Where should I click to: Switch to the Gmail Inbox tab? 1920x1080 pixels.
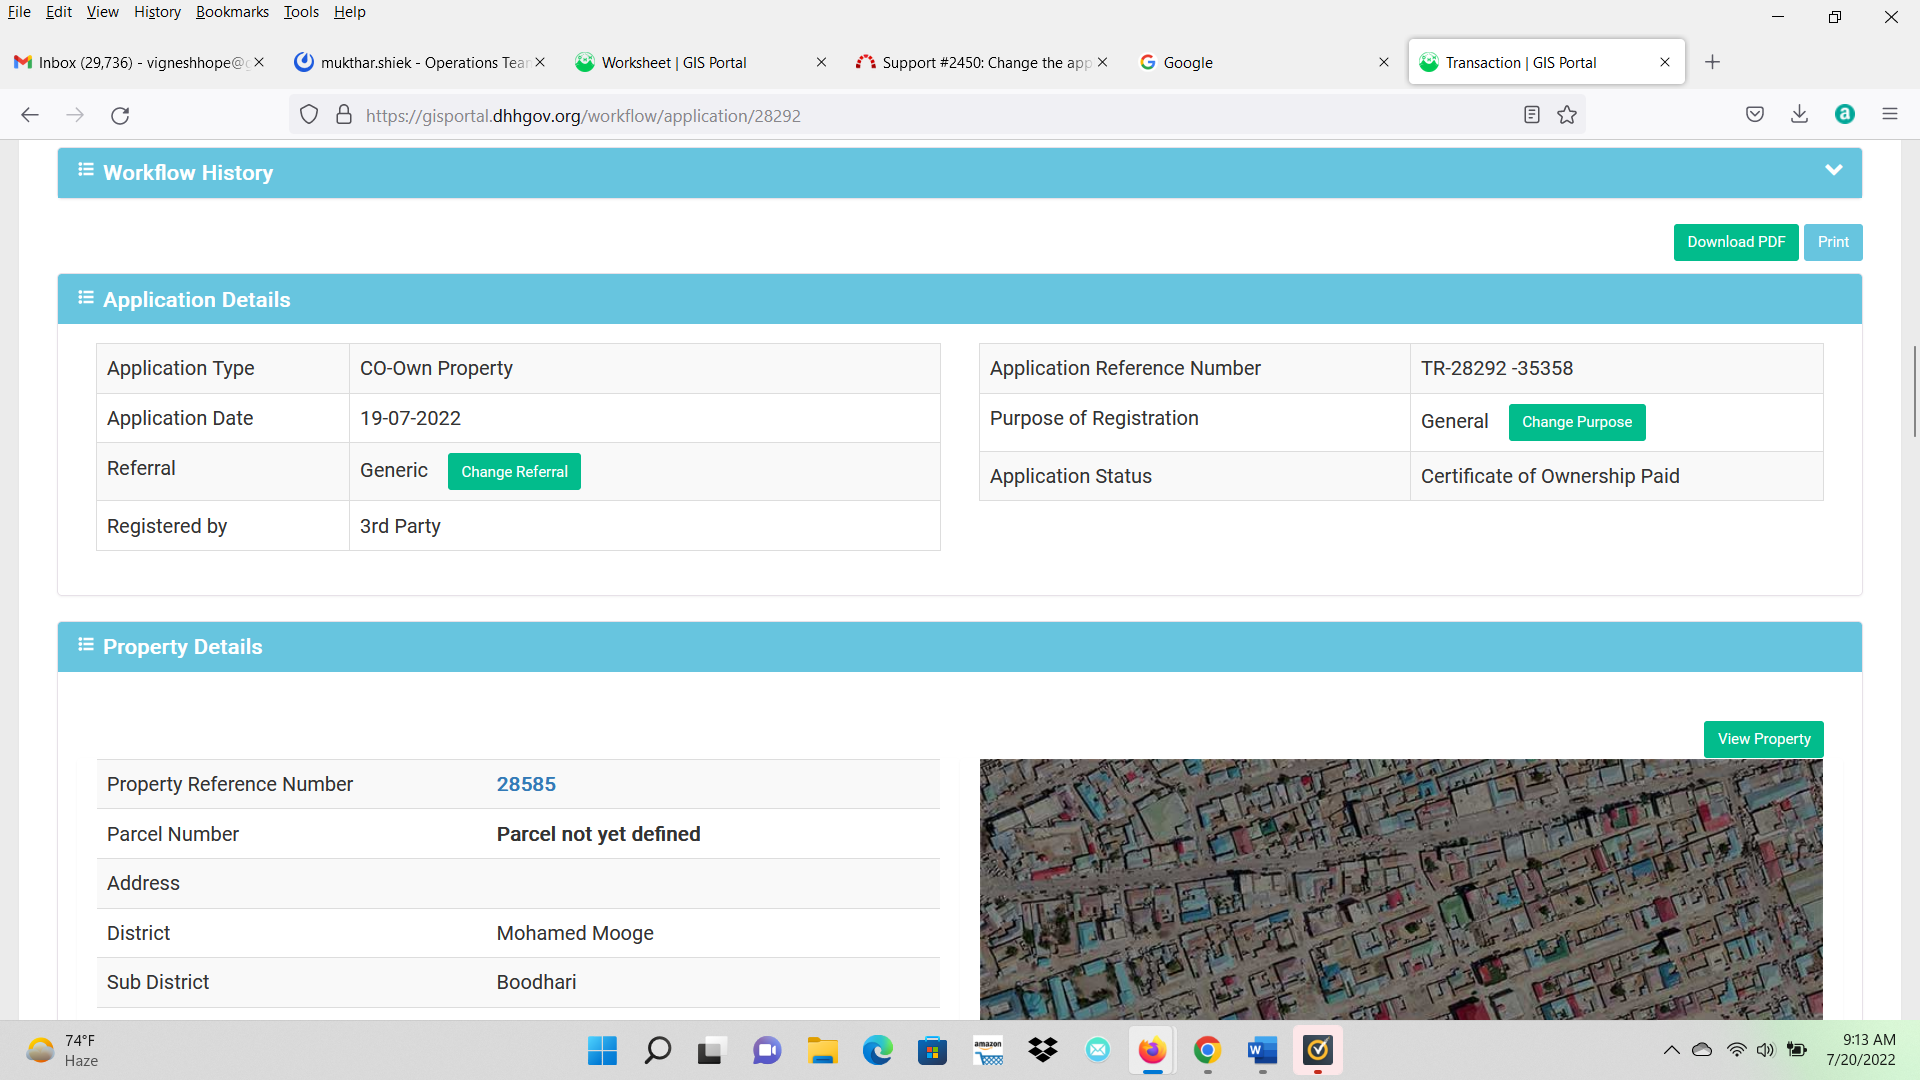tap(139, 62)
